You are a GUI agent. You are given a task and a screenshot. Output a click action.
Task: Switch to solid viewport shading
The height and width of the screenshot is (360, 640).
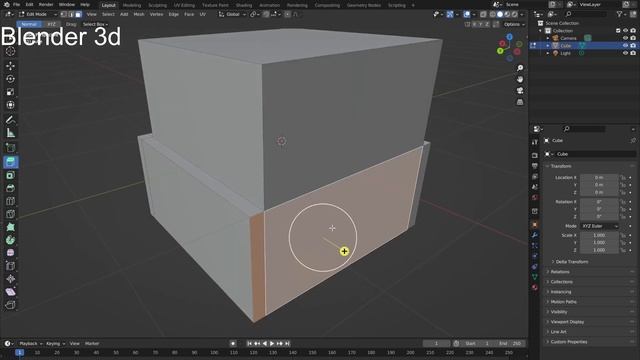(500, 14)
